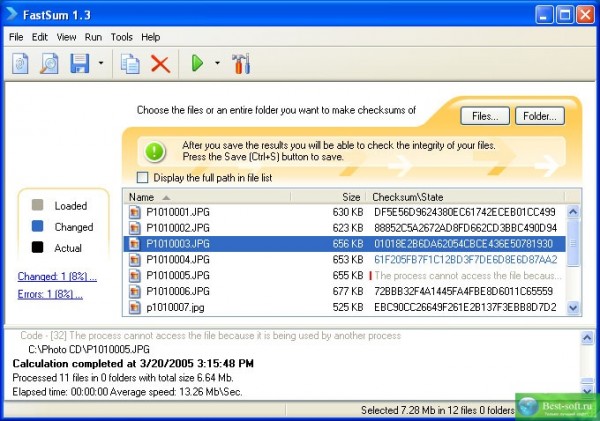Open the Errors: 1 (8%) link
The width and height of the screenshot is (600, 421).
[50, 294]
